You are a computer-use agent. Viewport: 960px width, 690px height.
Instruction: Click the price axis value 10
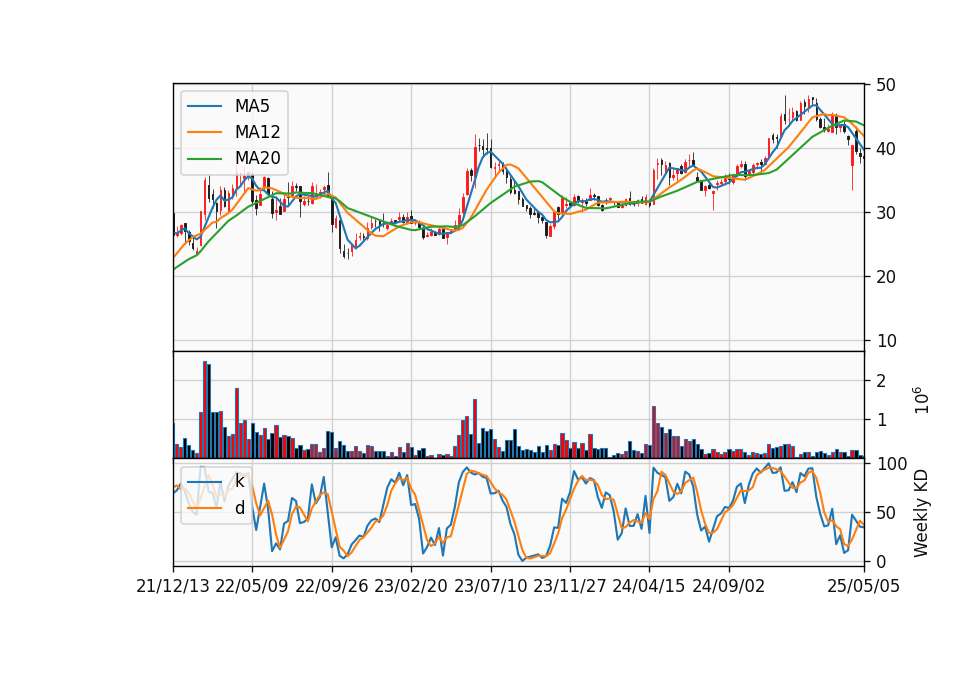(x=886, y=341)
